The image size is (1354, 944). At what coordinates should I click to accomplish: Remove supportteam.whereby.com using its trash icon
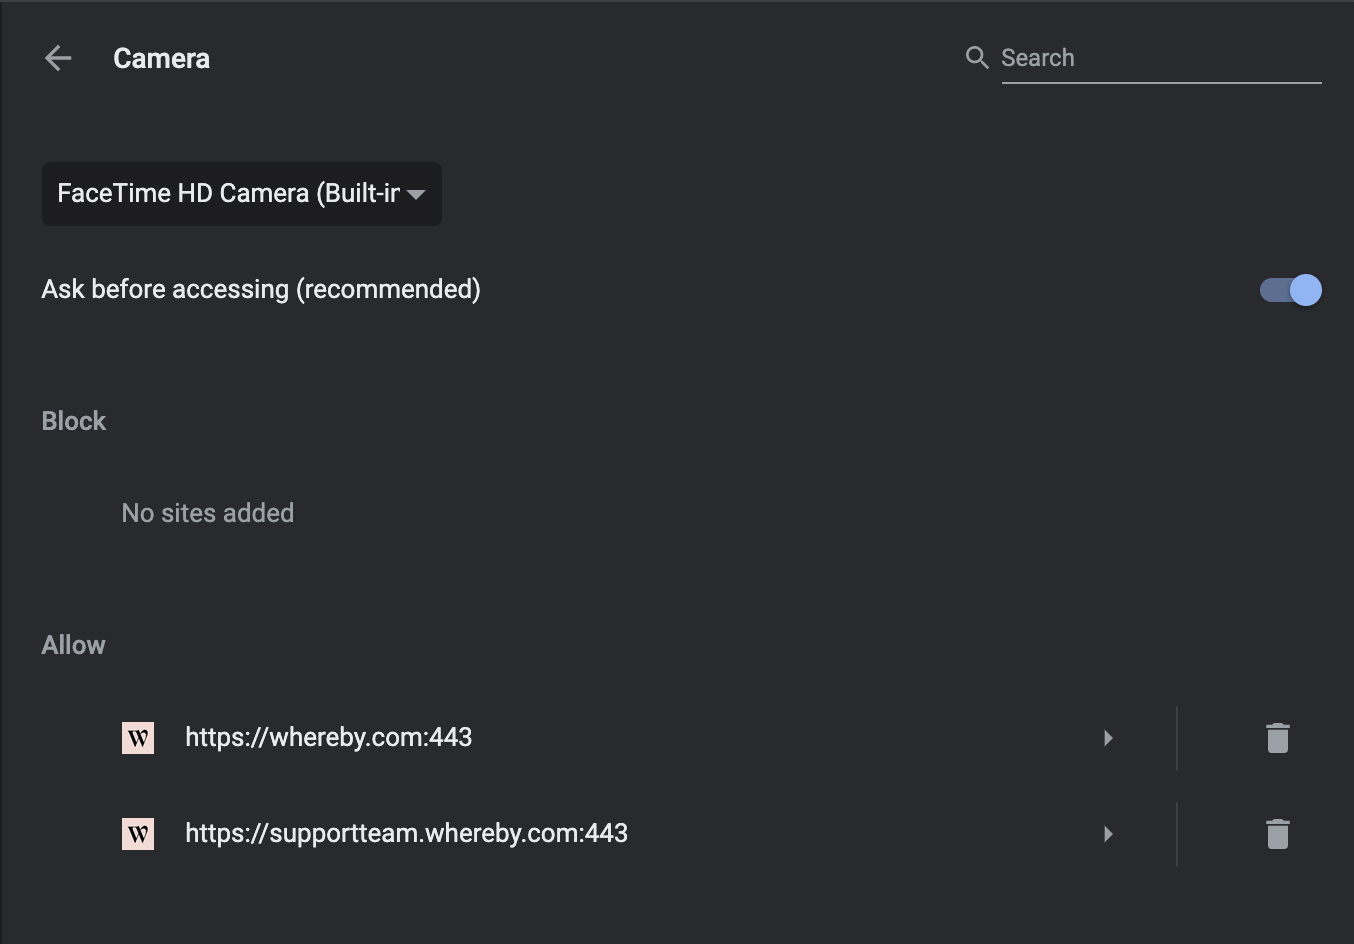tap(1278, 834)
